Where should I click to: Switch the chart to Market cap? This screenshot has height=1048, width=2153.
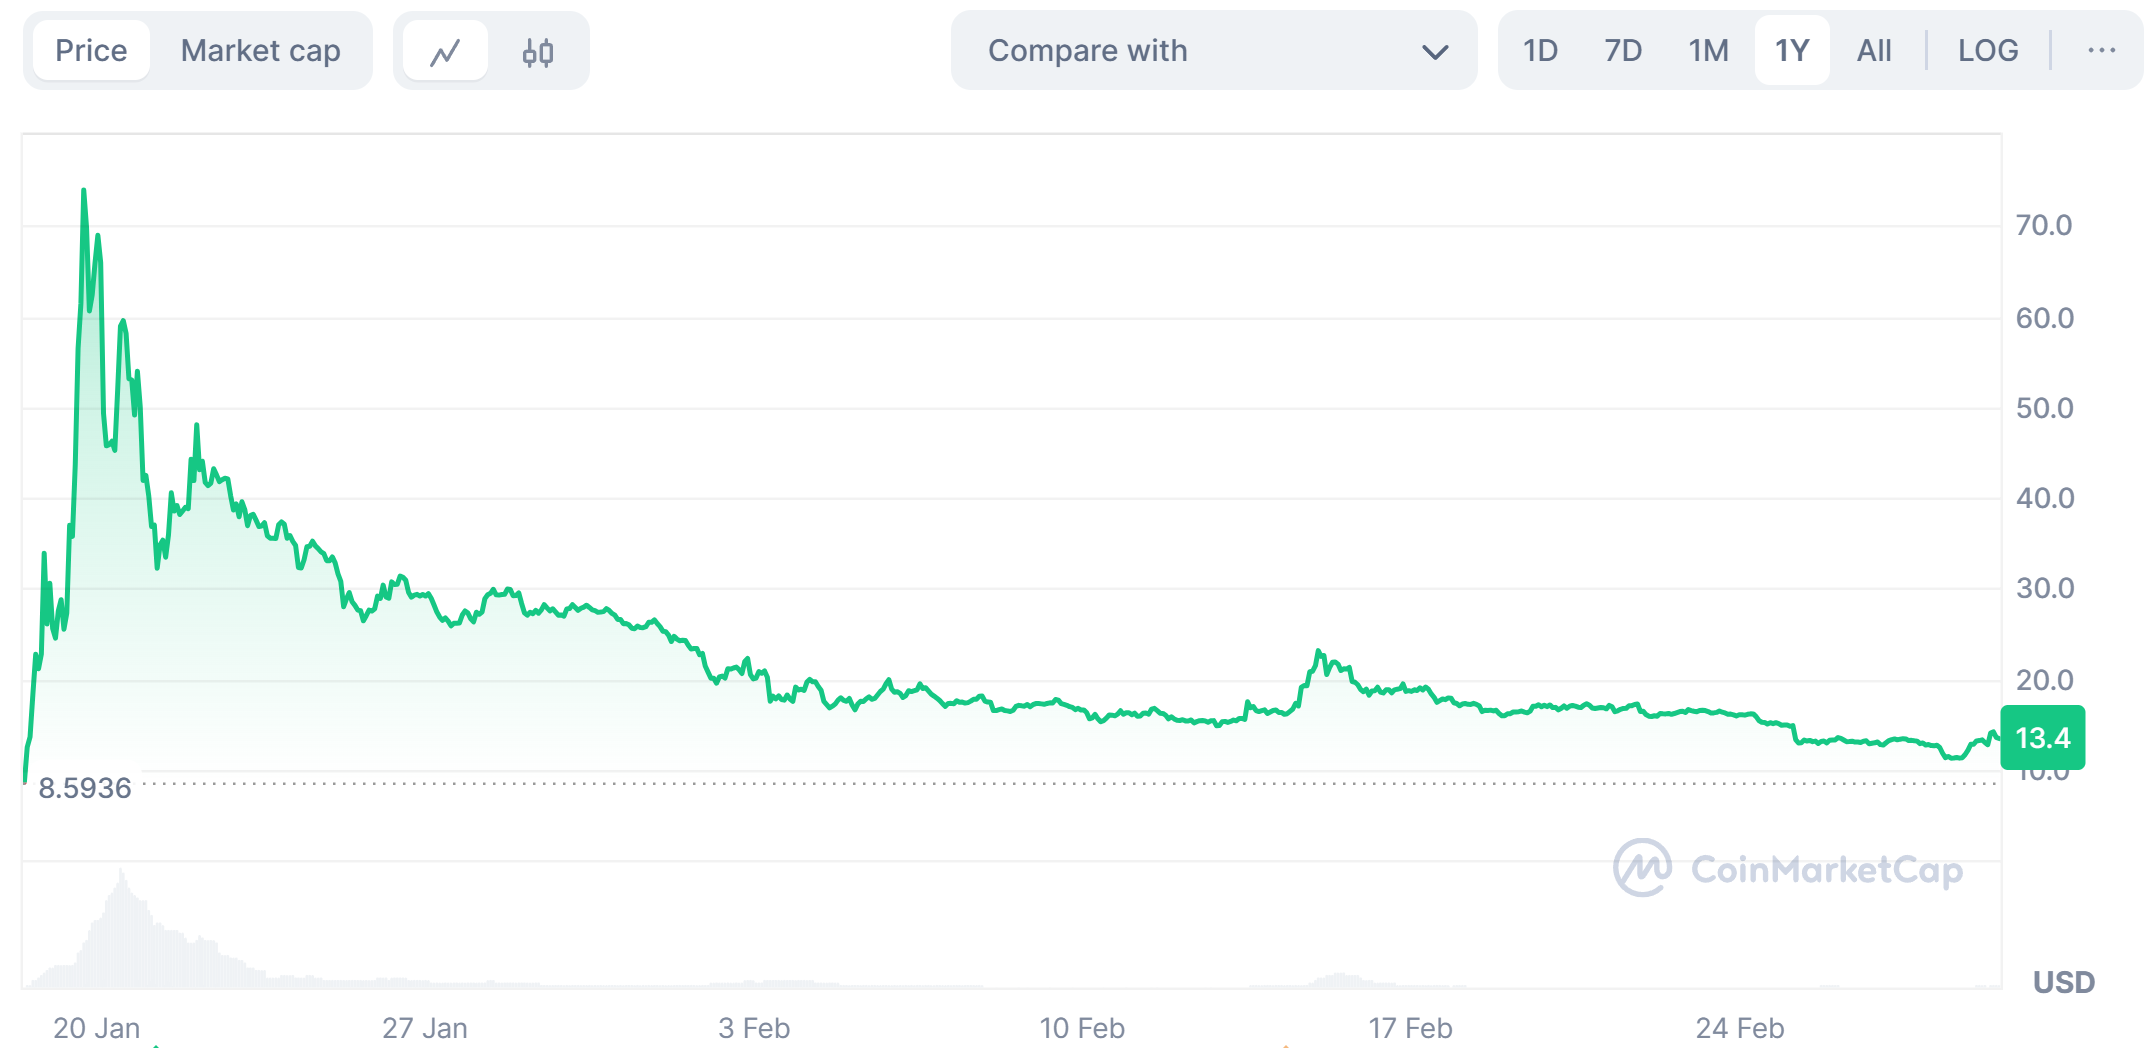[259, 50]
